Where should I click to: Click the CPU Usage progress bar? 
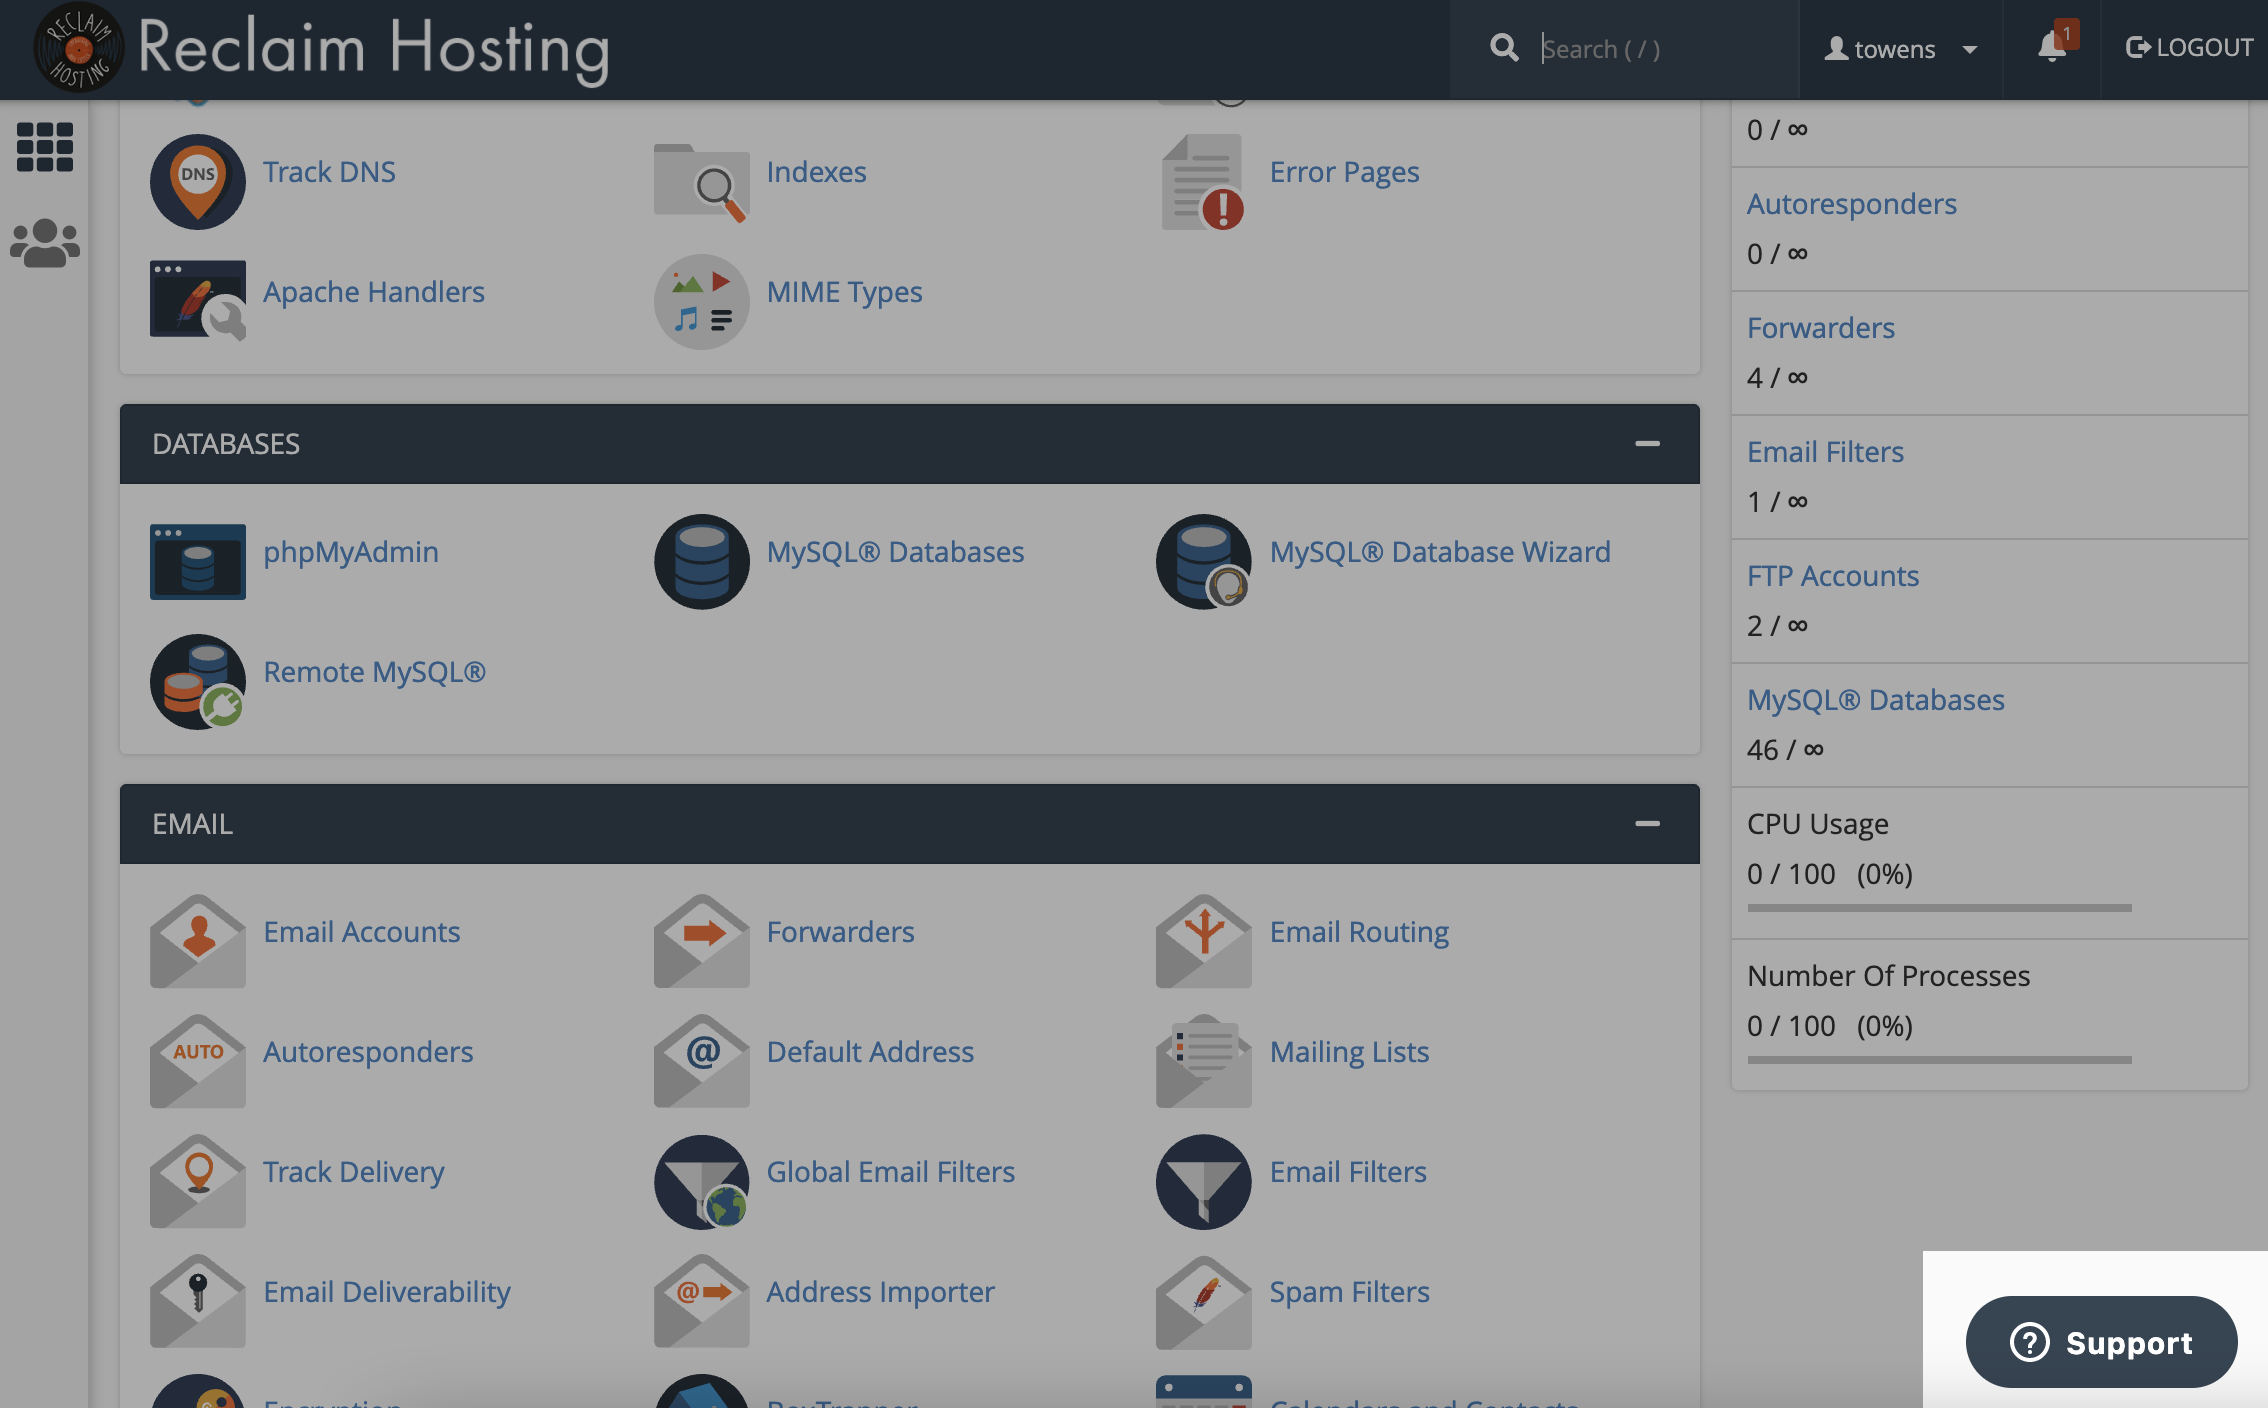pos(1939,908)
